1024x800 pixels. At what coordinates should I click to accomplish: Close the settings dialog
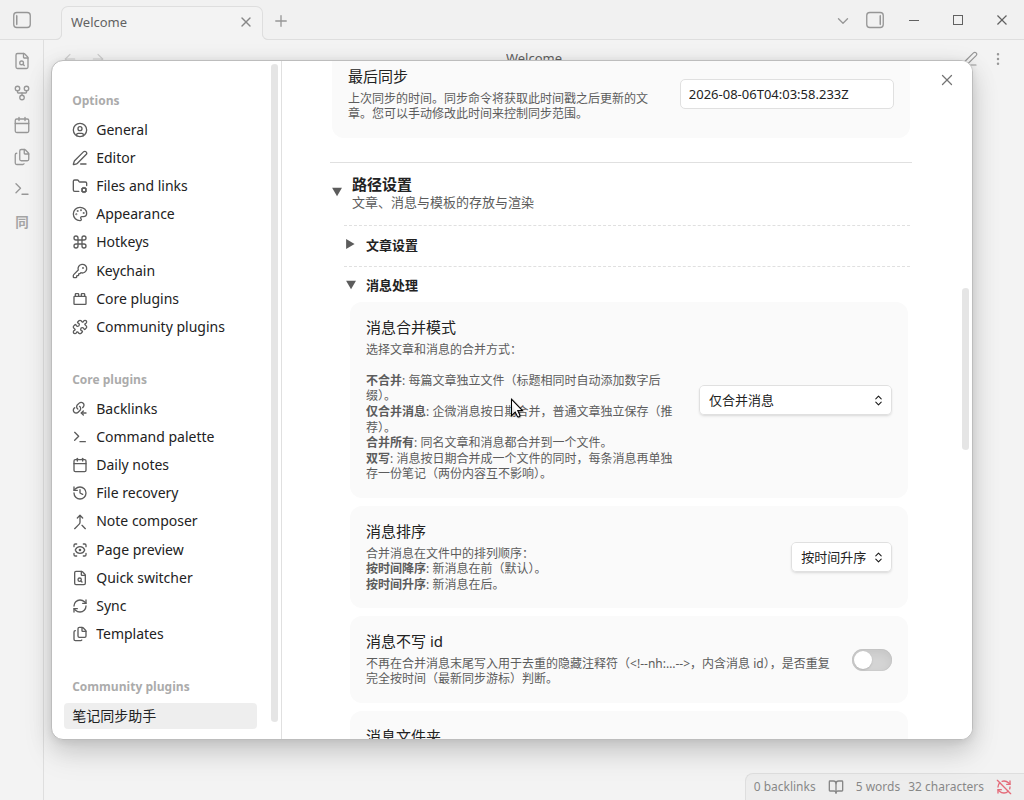947,80
